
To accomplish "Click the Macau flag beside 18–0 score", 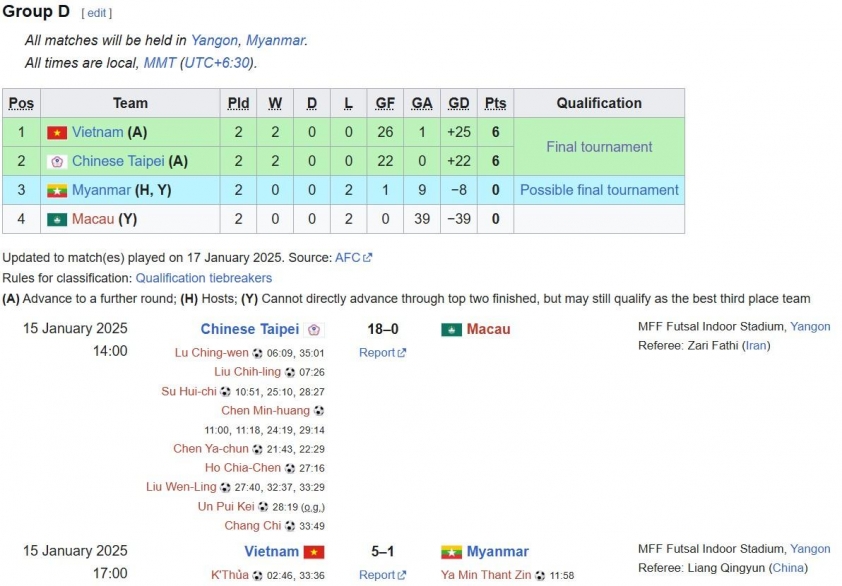I will (x=452, y=330).
